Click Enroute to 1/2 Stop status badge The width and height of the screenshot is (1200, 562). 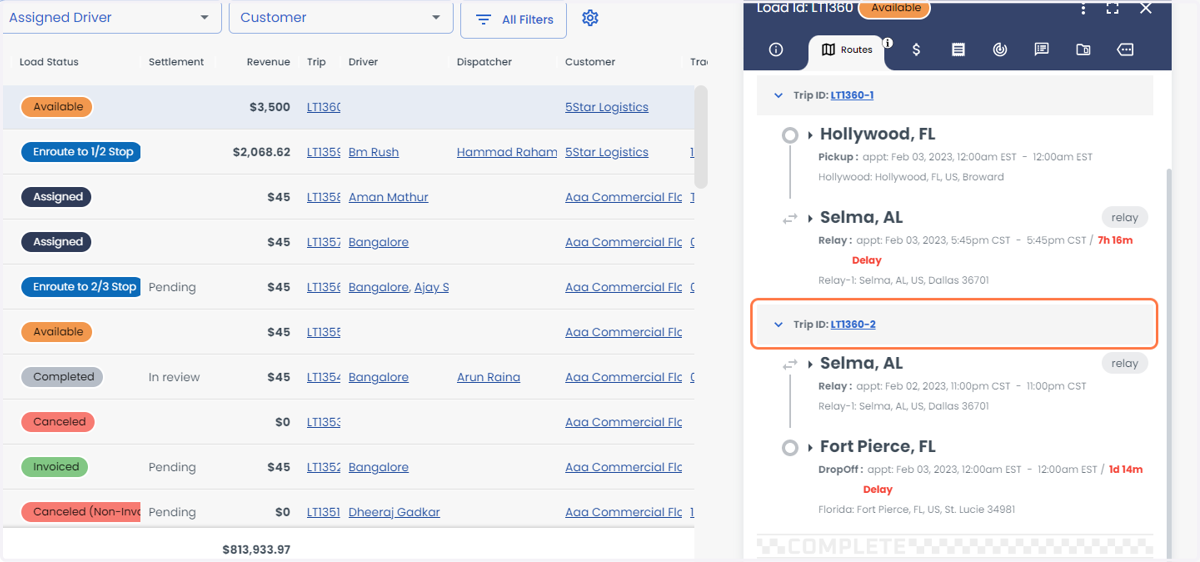click(81, 152)
